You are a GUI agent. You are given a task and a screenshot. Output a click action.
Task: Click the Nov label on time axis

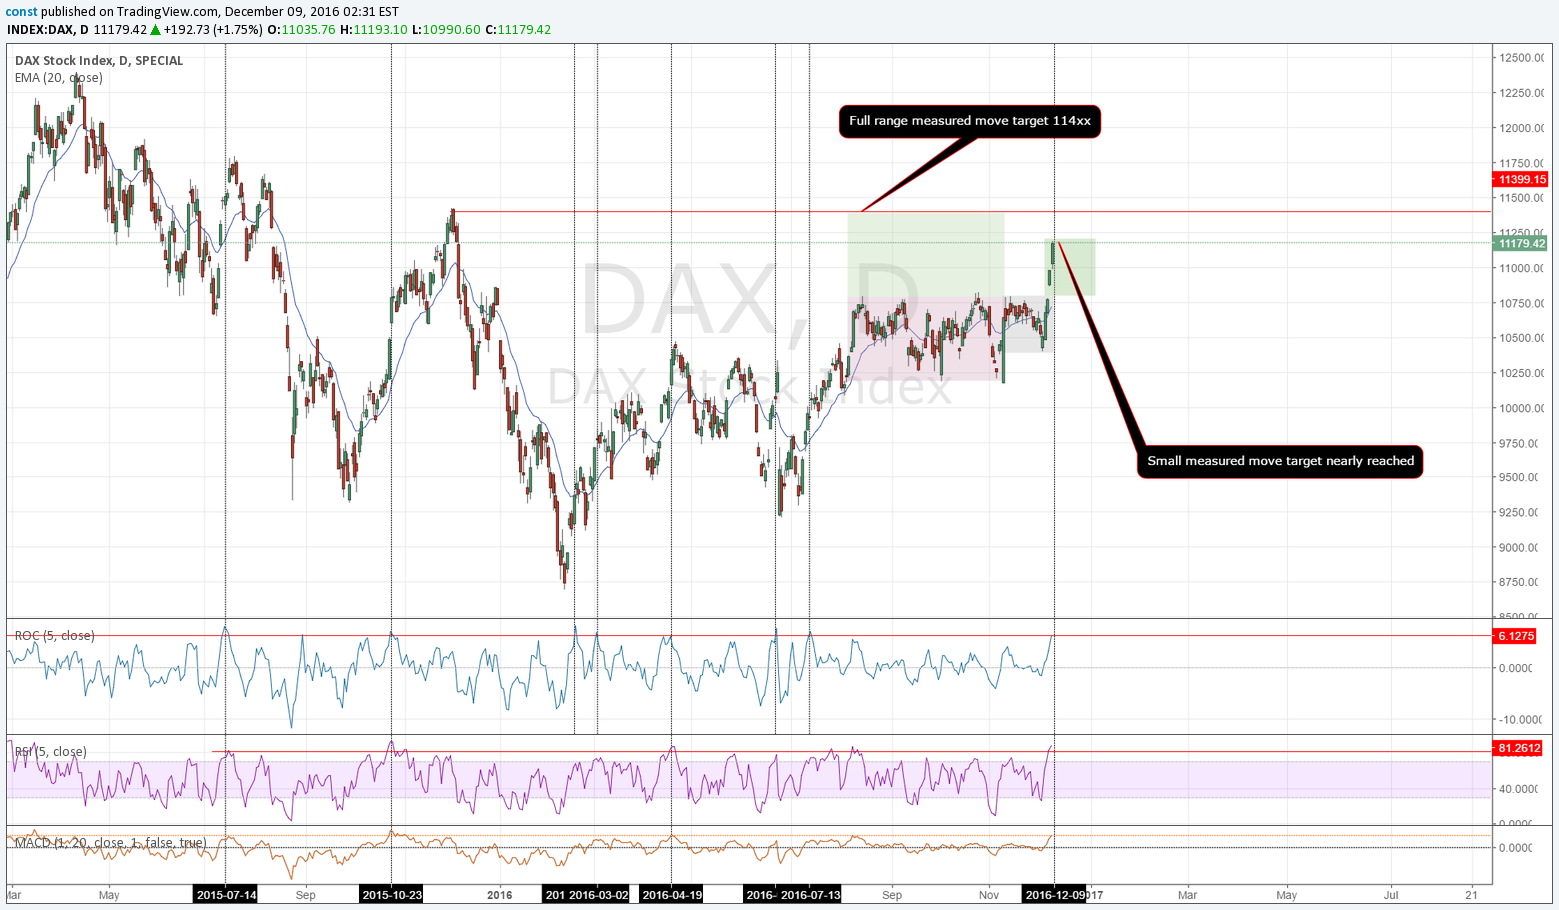988,895
